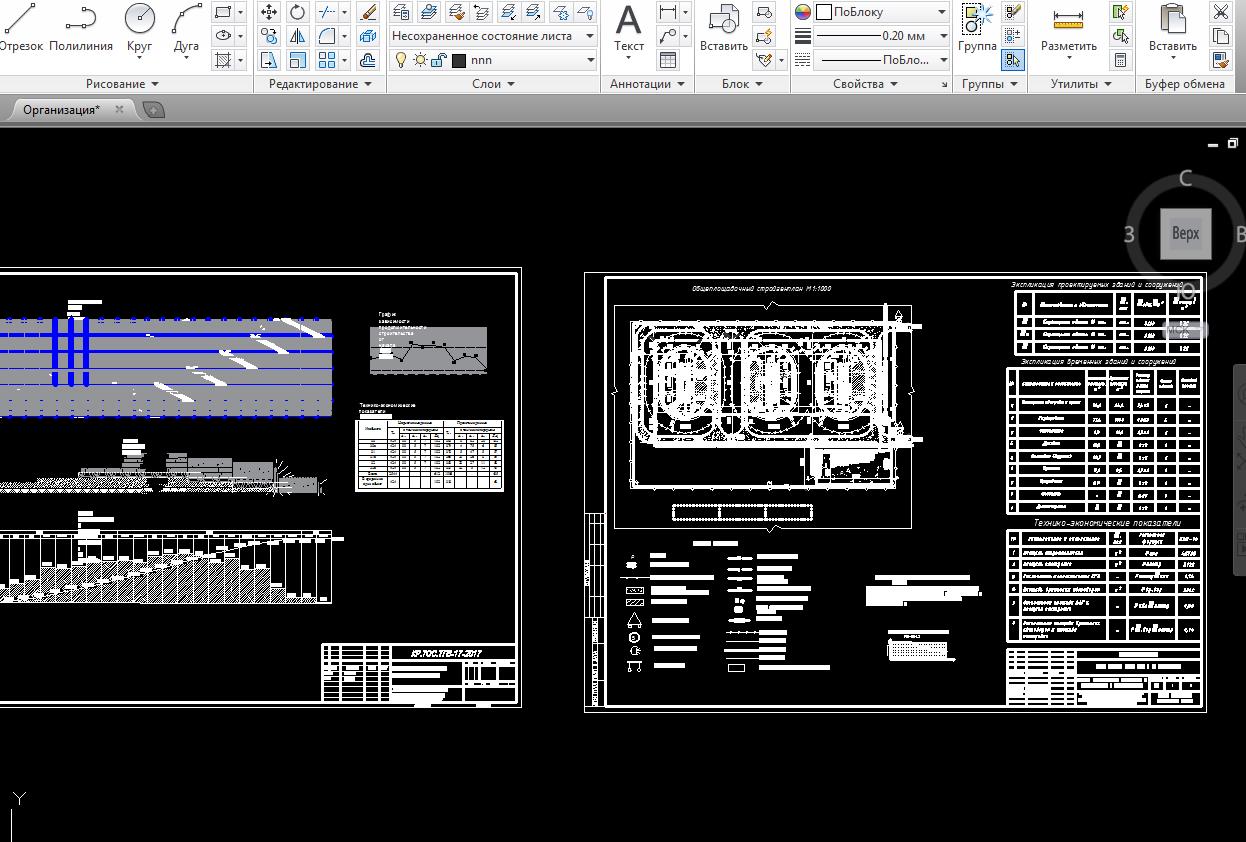
Task: Open the layer state dropdown Несохраненное состояние листа
Action: click(x=493, y=36)
